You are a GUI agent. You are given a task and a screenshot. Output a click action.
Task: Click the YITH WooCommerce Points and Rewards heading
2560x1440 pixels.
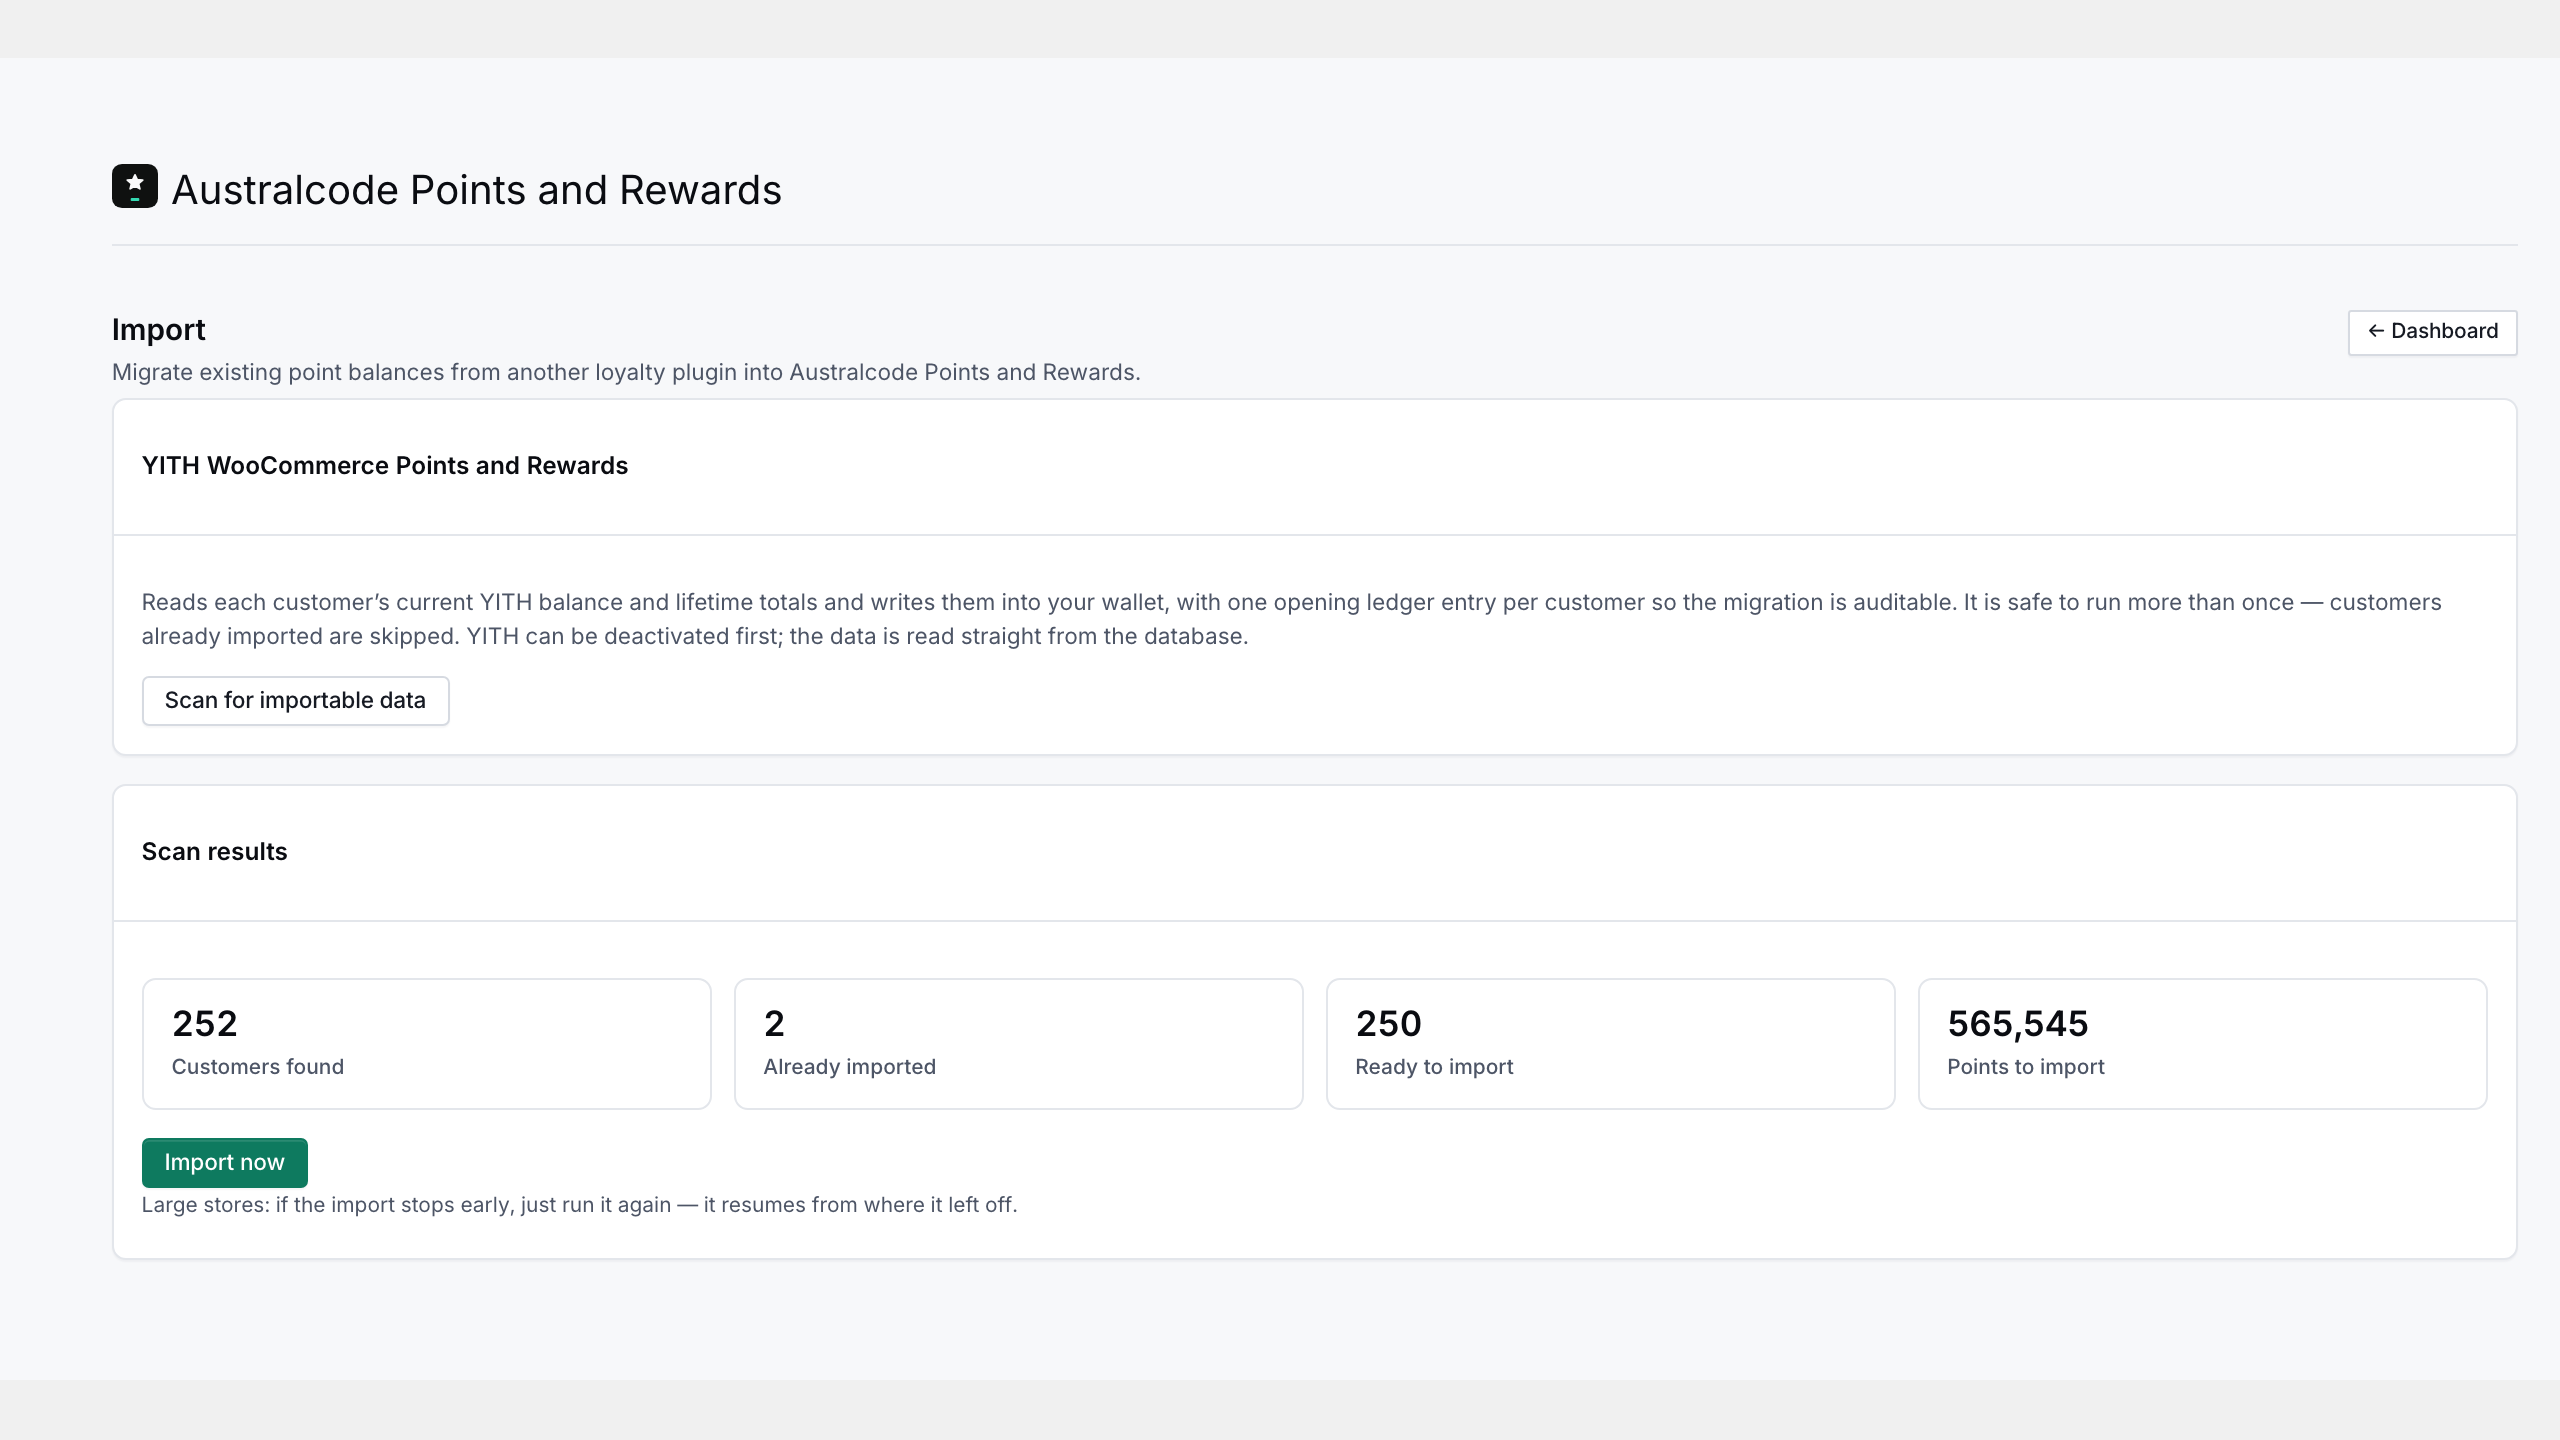(385, 466)
